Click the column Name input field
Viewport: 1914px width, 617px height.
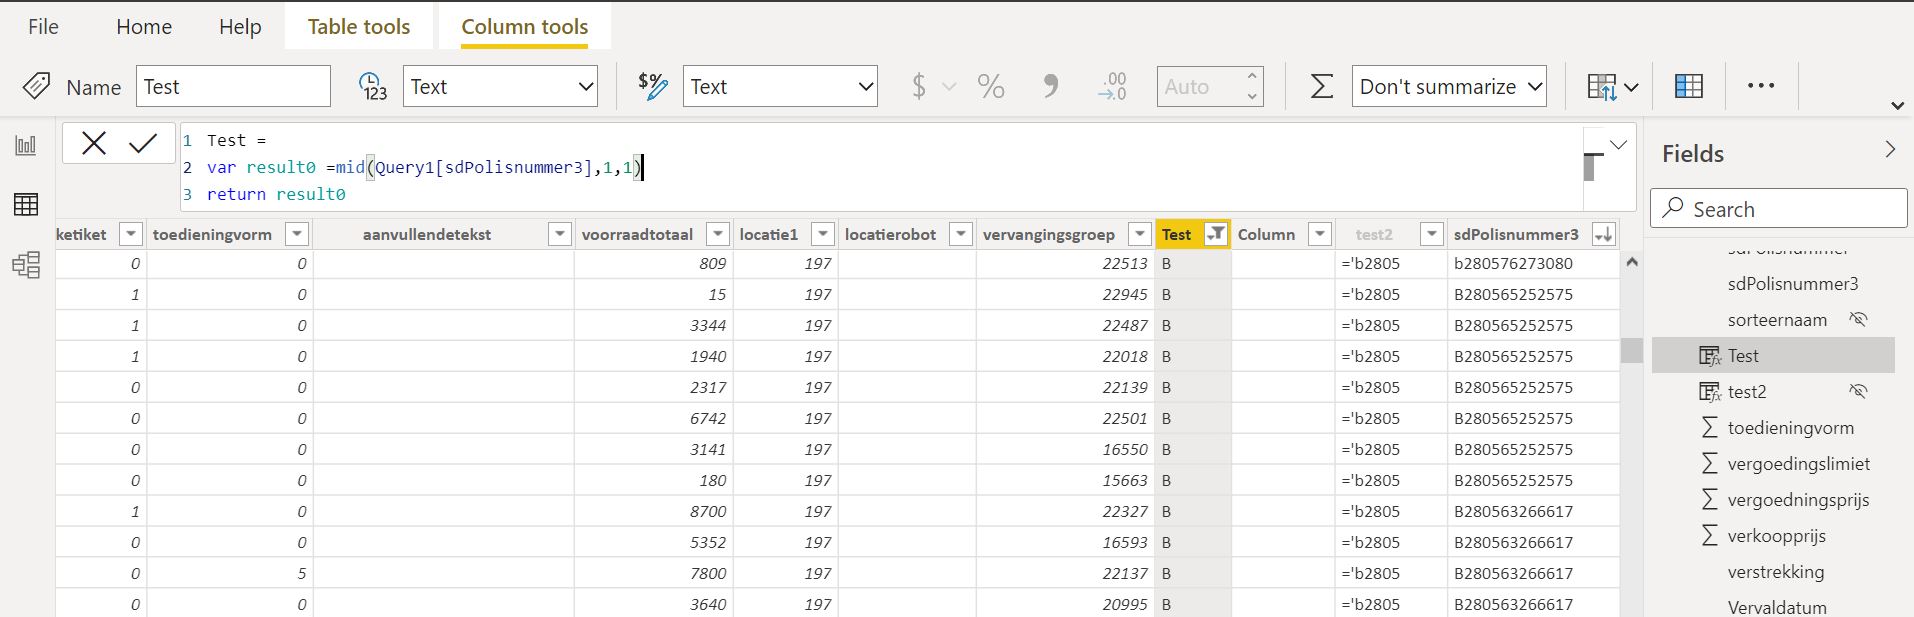233,86
